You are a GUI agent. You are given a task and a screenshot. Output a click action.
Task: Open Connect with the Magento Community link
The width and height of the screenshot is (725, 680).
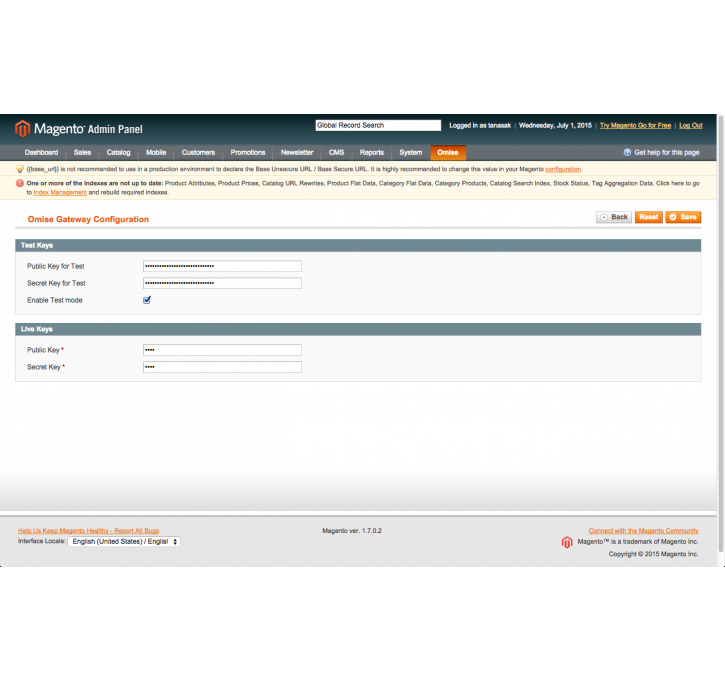click(643, 531)
